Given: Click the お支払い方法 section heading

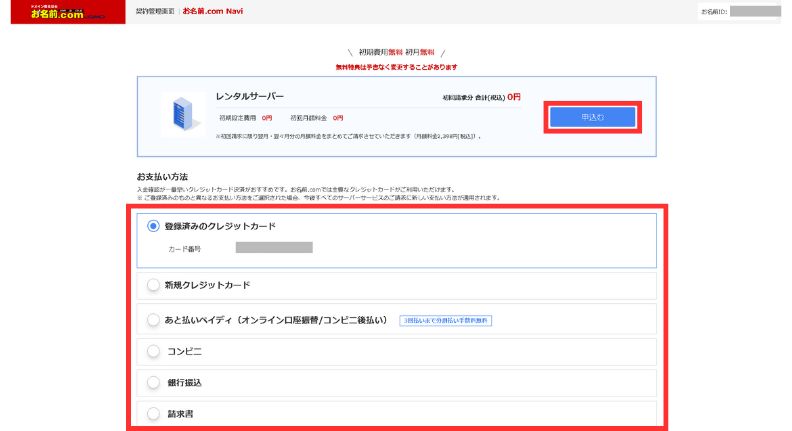Looking at the screenshot, I should [x=162, y=176].
